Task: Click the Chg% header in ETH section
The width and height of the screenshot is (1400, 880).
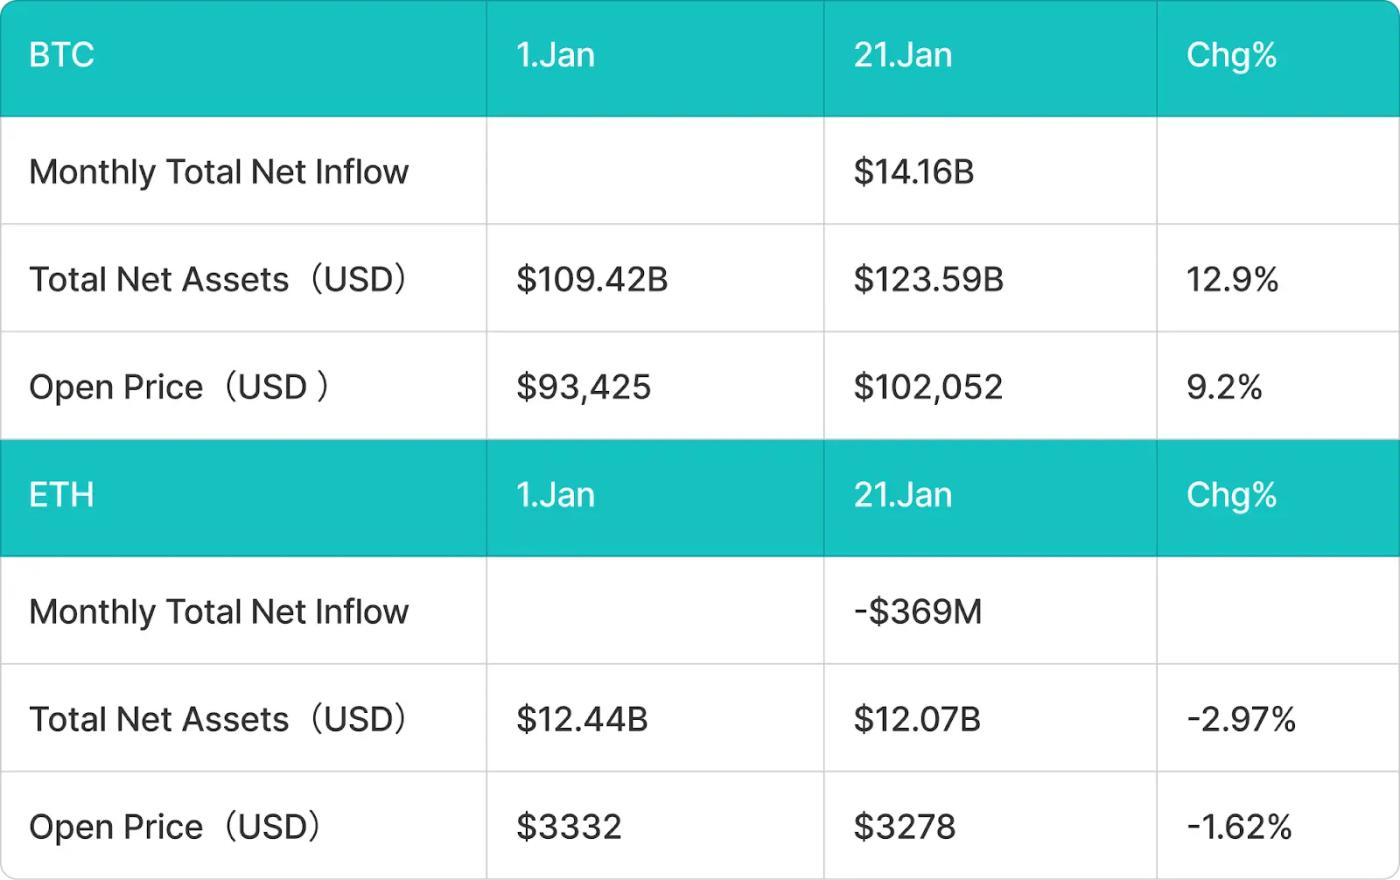Action: click(x=1231, y=495)
